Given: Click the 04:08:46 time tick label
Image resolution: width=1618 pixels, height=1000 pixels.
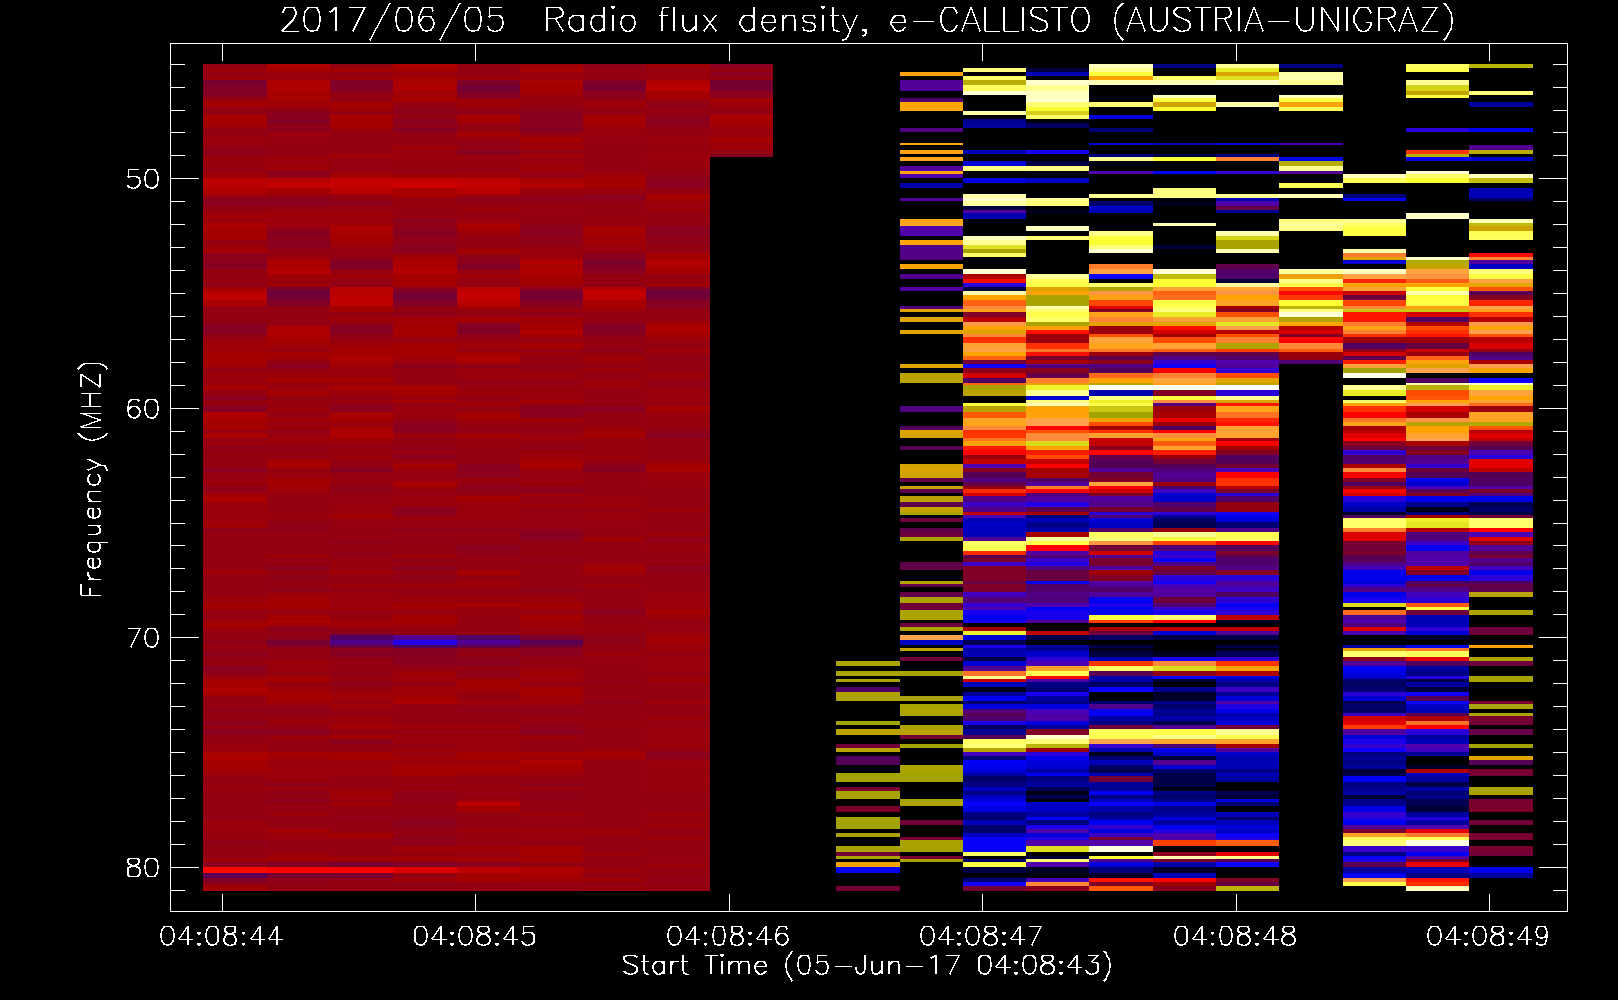Looking at the screenshot, I should pyautogui.click(x=728, y=936).
